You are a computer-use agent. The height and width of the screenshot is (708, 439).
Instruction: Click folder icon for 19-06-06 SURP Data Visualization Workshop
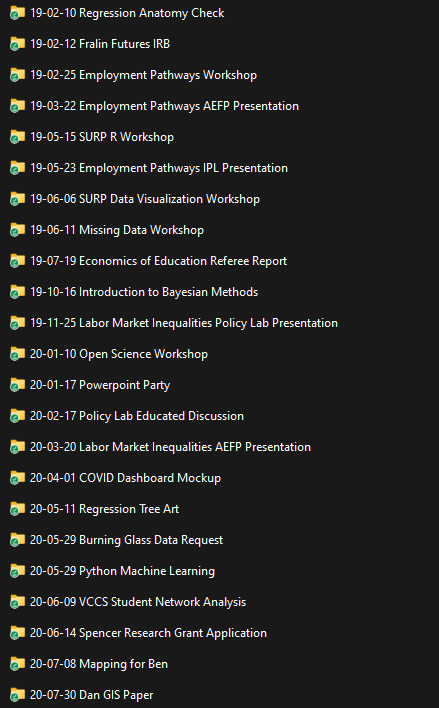click(x=17, y=199)
